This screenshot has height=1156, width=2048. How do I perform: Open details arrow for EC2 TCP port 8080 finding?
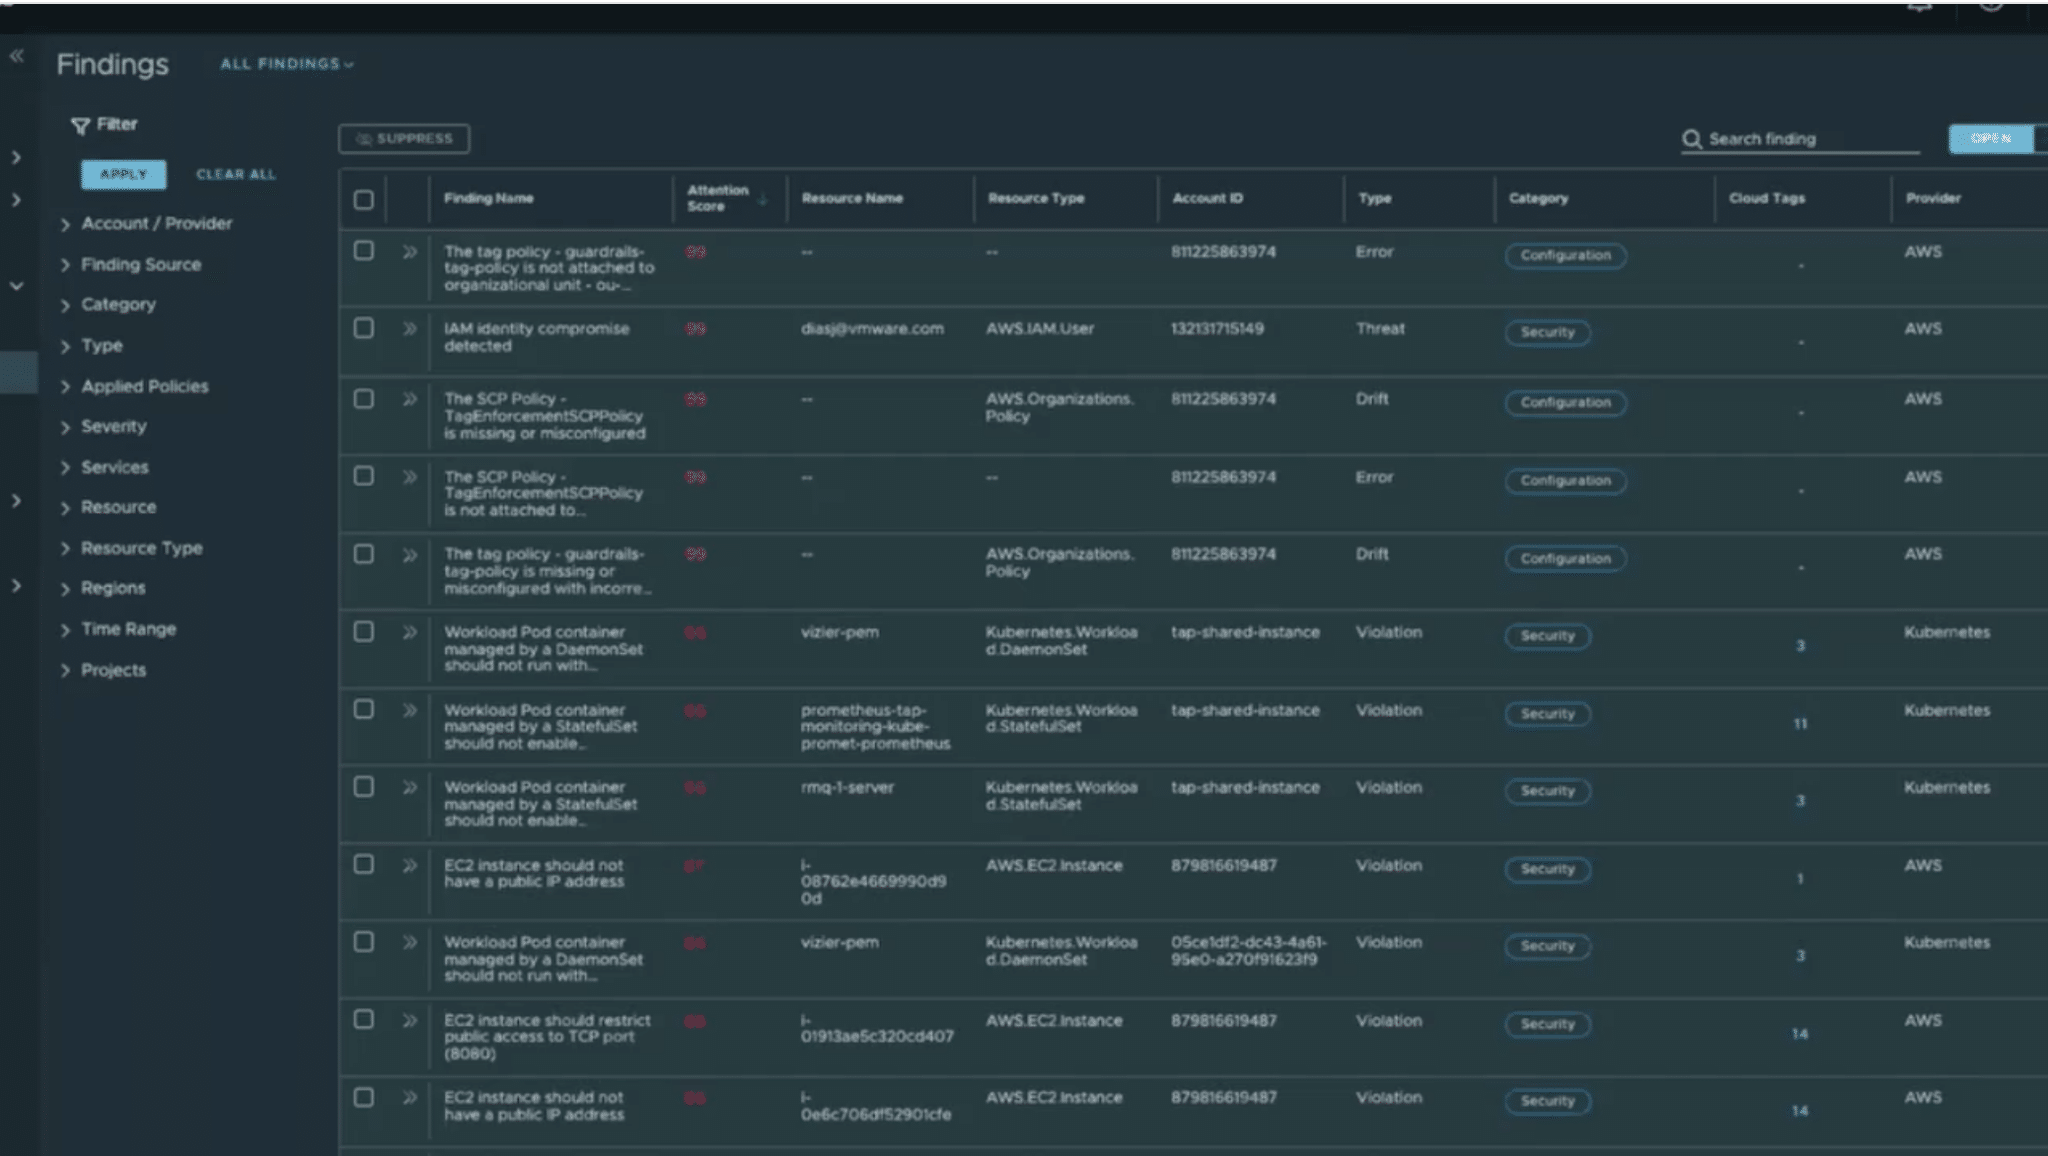coord(409,1020)
